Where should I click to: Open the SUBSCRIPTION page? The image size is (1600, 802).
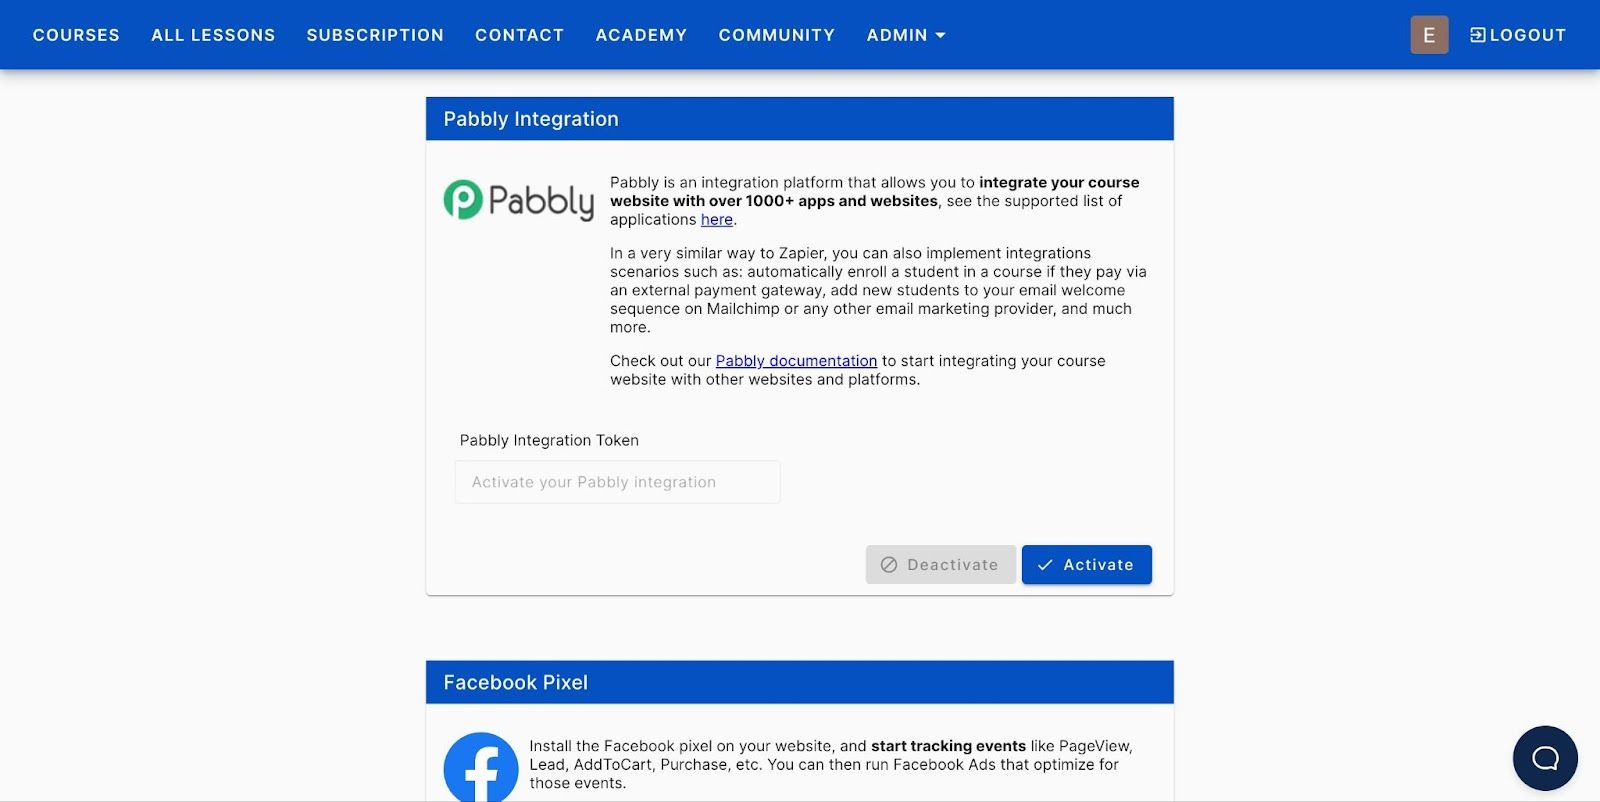click(x=374, y=34)
